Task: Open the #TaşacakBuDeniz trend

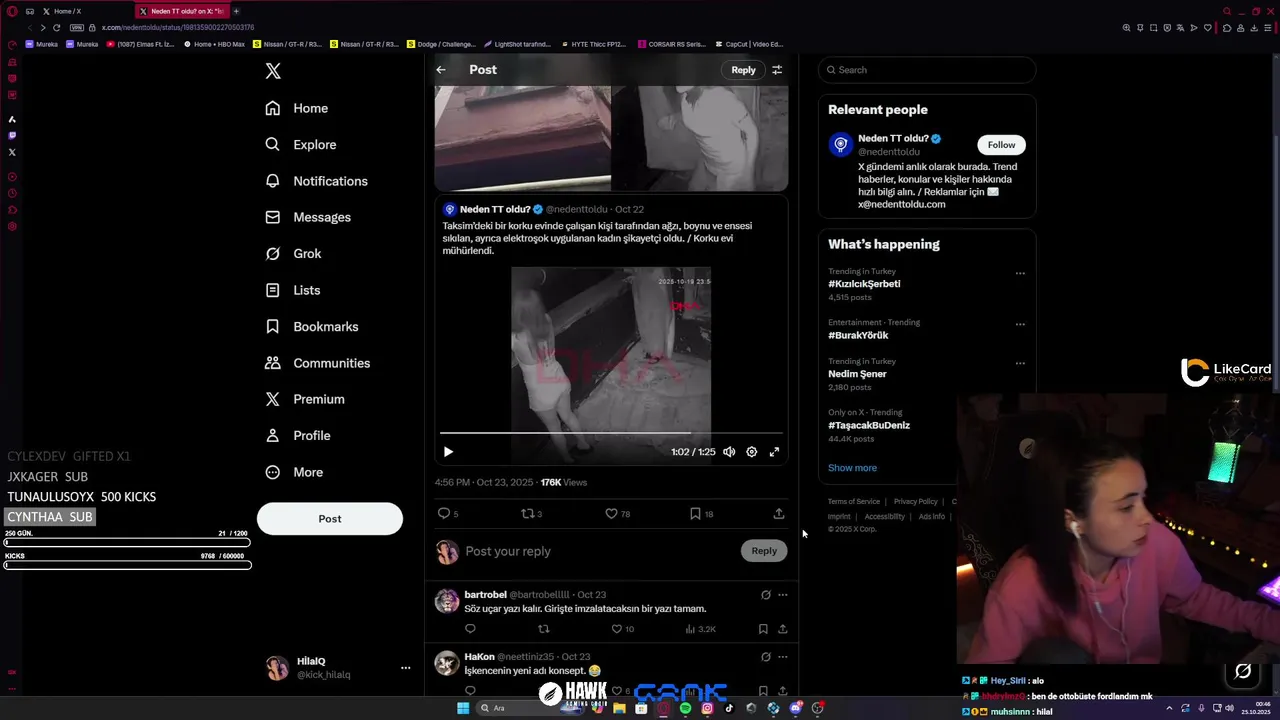Action: (869, 425)
